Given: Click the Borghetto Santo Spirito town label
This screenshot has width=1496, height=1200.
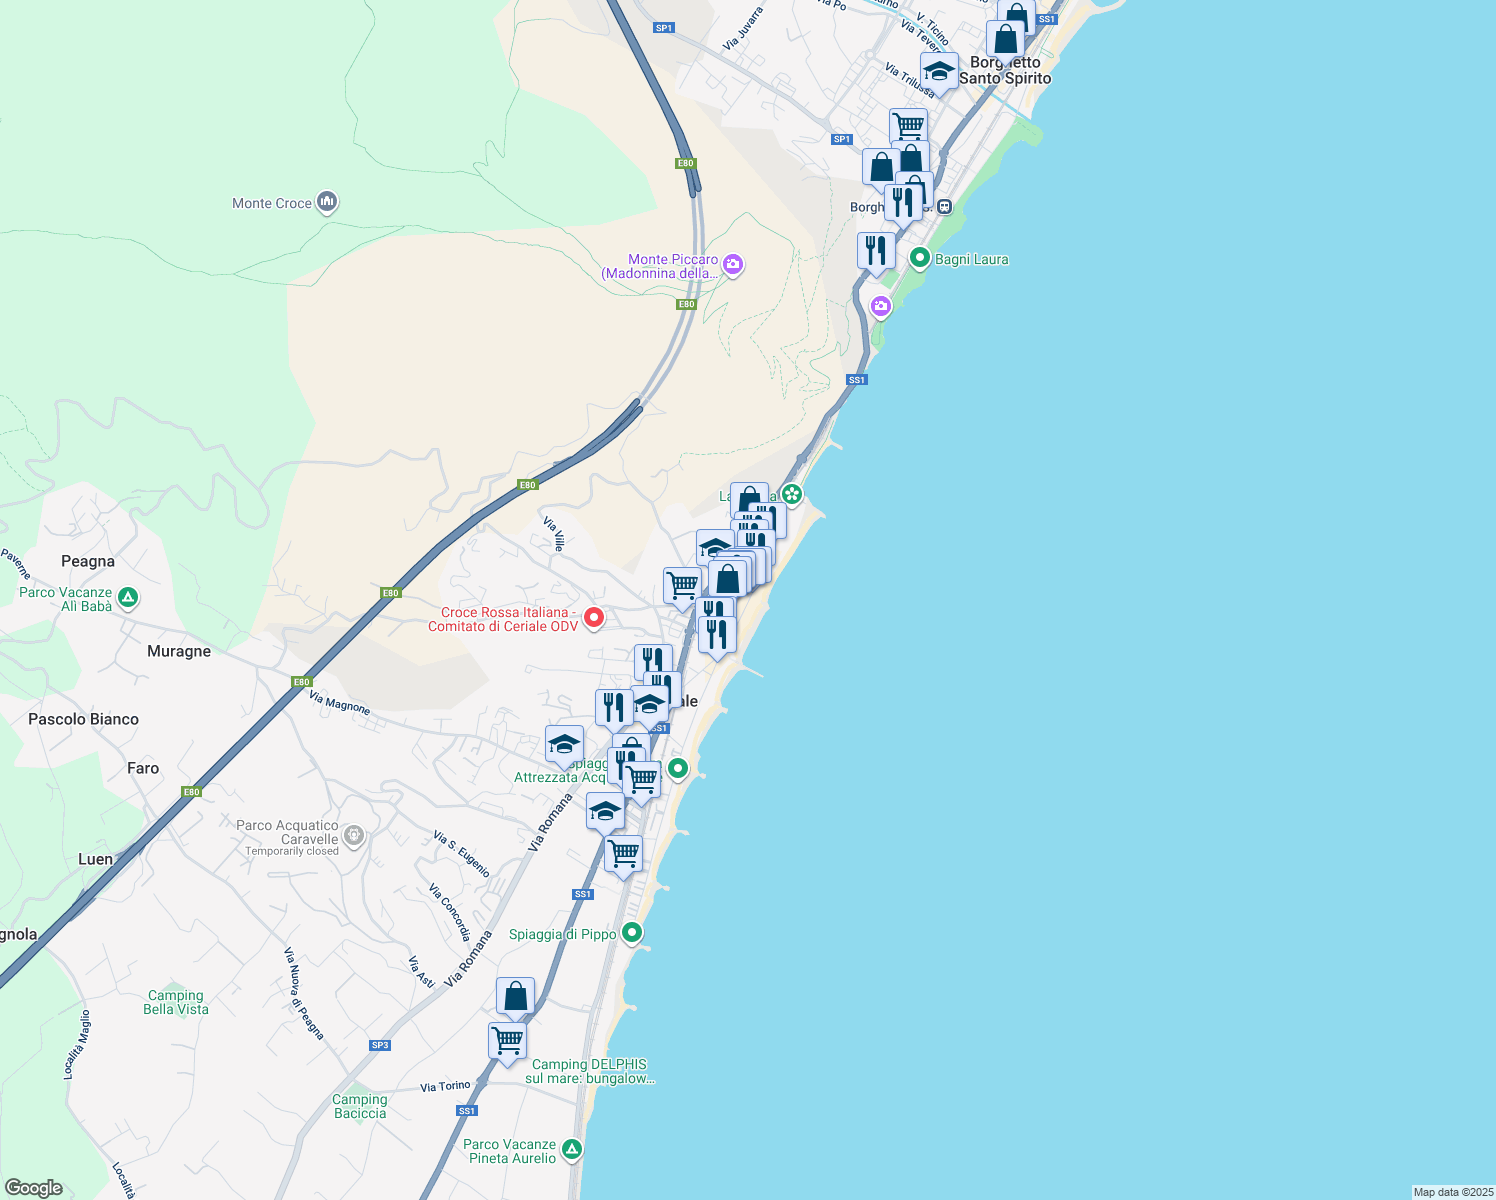Looking at the screenshot, I should [x=1005, y=70].
